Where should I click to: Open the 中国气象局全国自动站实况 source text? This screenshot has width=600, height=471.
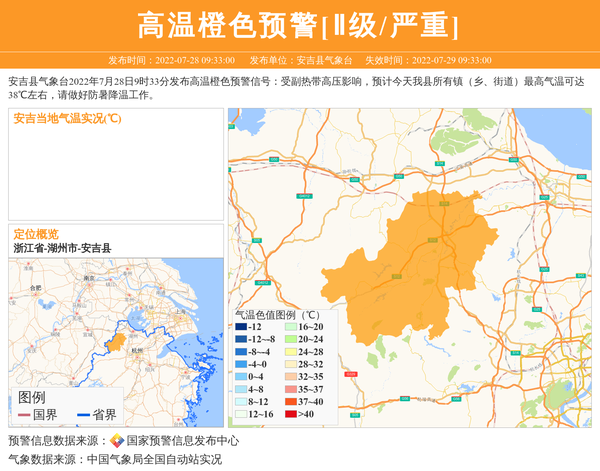click(154, 459)
